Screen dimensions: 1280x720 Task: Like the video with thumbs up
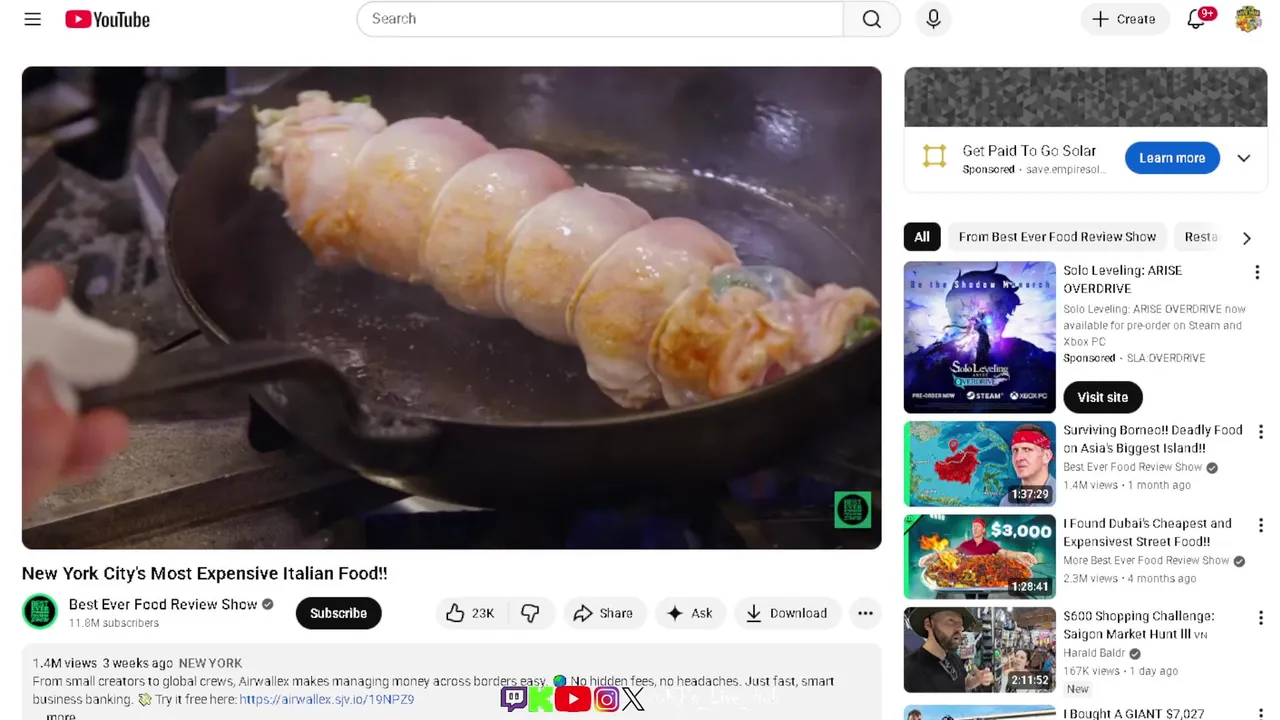(470, 613)
